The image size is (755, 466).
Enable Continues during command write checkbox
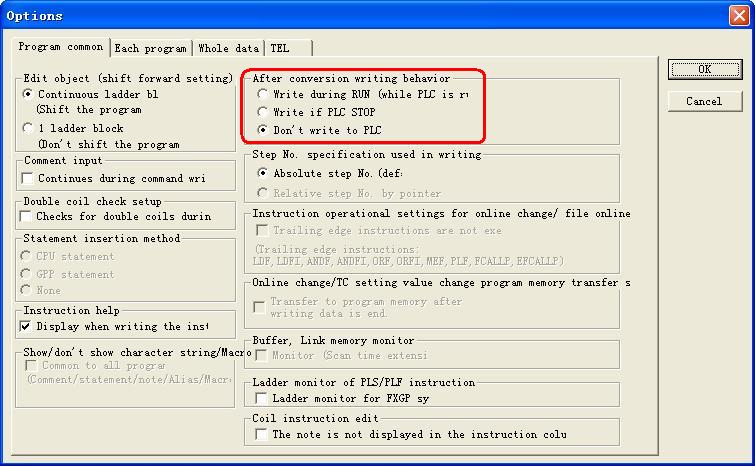tap(28, 179)
